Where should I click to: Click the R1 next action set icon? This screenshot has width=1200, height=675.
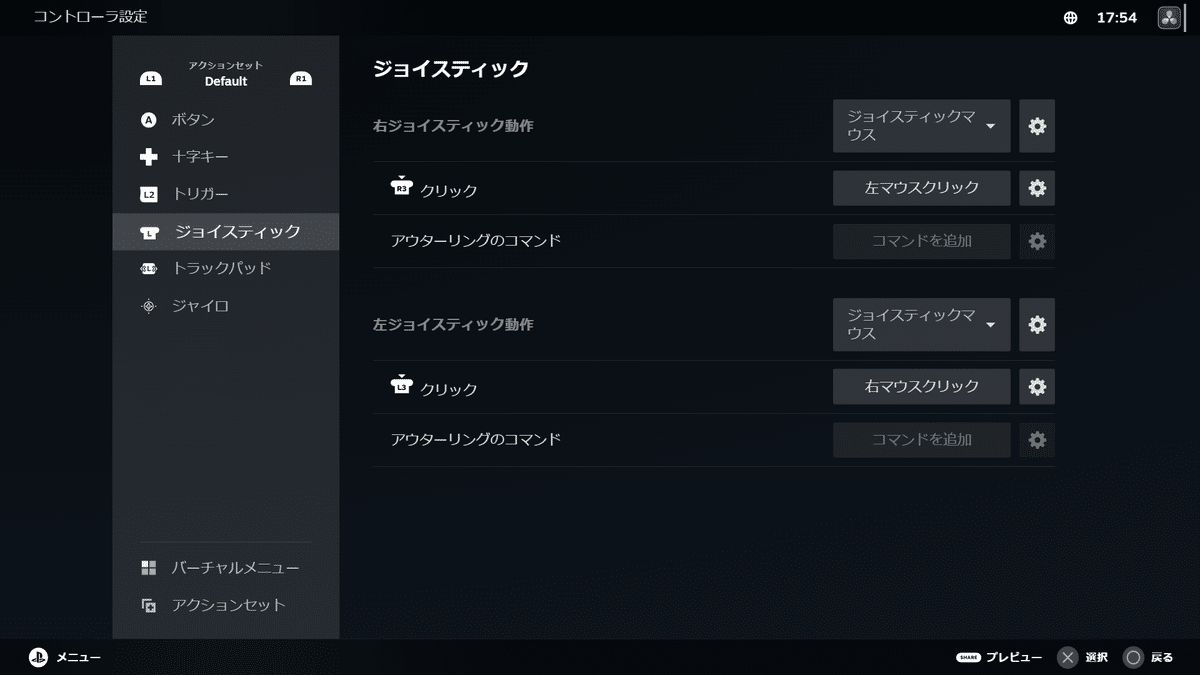300,78
